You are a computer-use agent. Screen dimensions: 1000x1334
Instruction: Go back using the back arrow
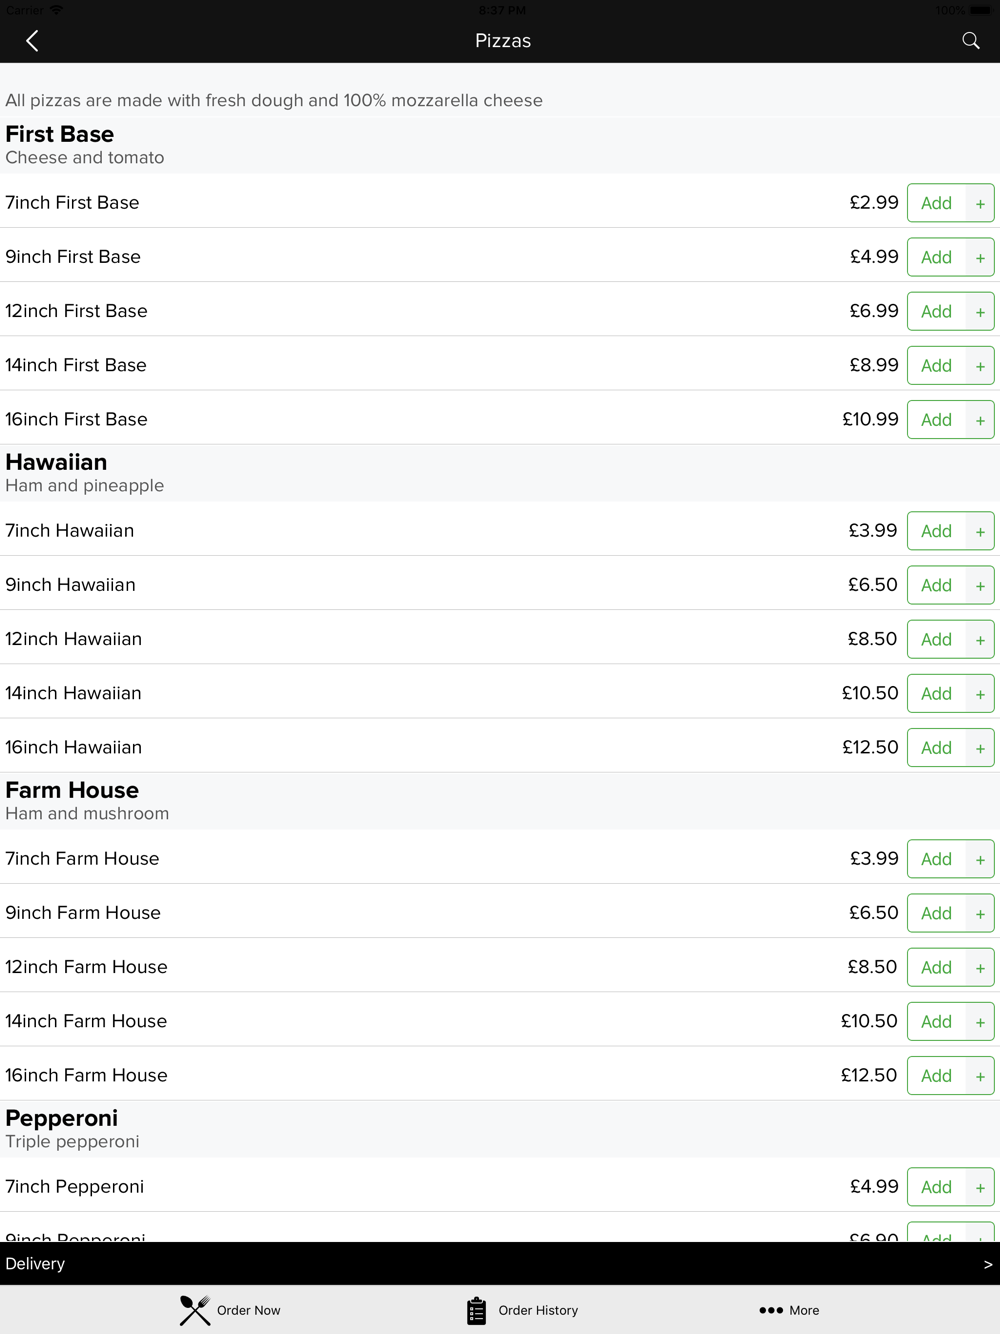click(x=32, y=41)
